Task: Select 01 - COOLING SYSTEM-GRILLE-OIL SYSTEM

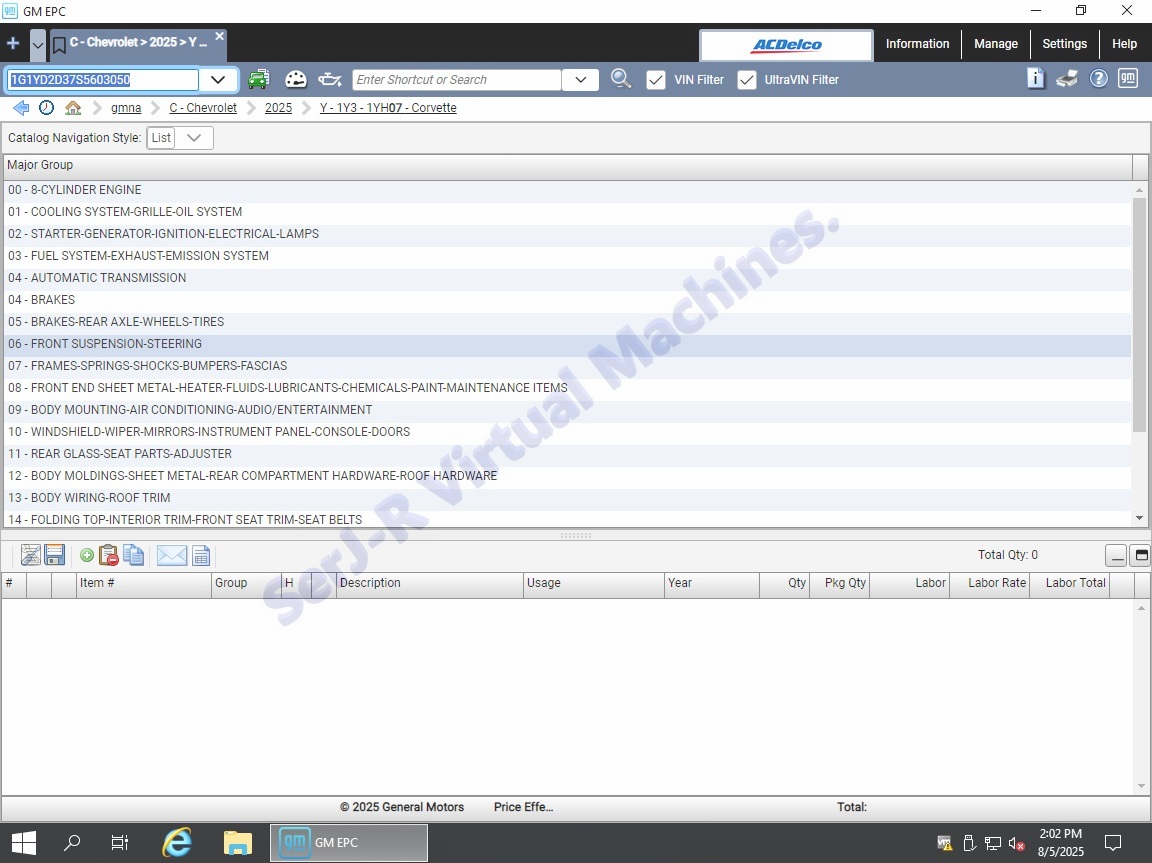Action: click(x=566, y=212)
